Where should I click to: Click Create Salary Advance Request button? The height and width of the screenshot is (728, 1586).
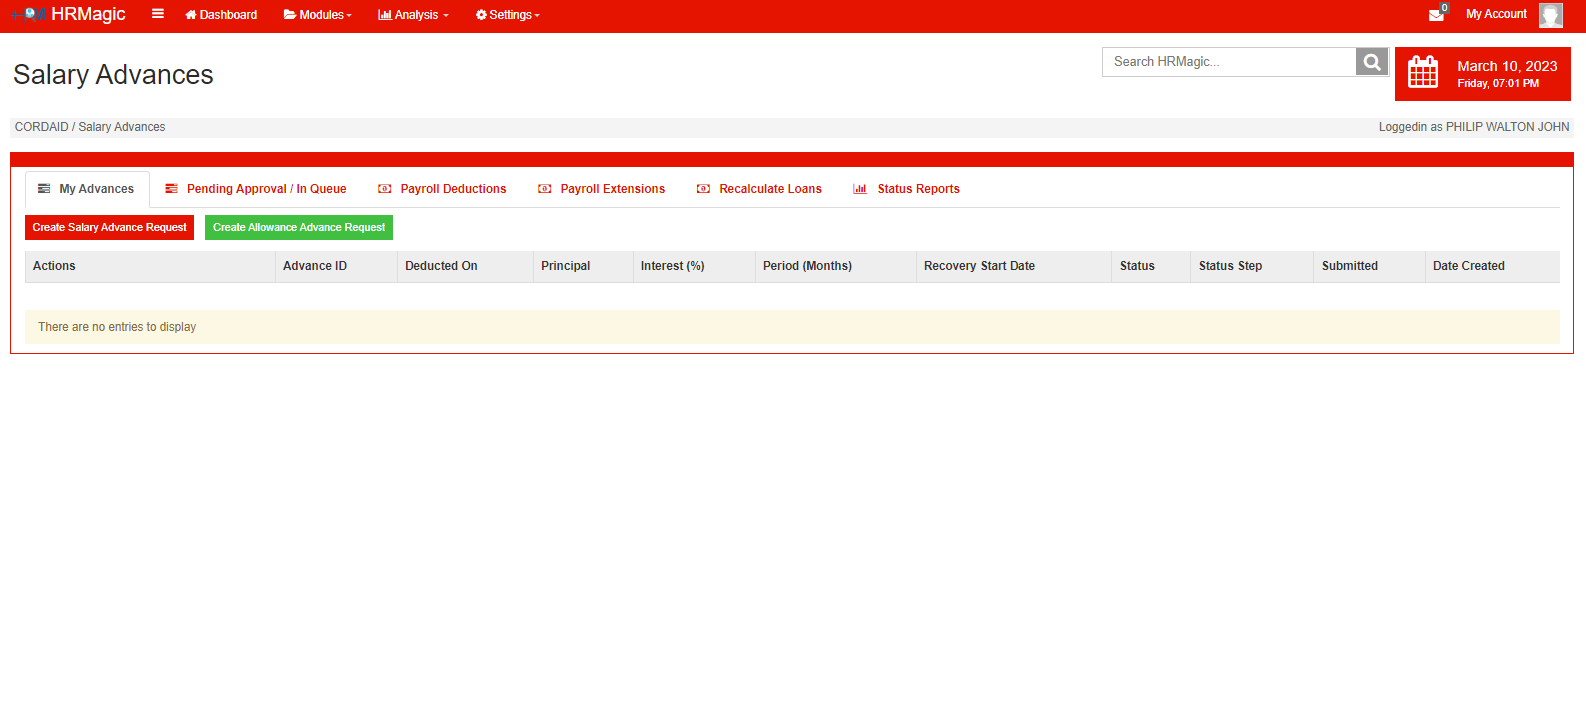(x=109, y=227)
